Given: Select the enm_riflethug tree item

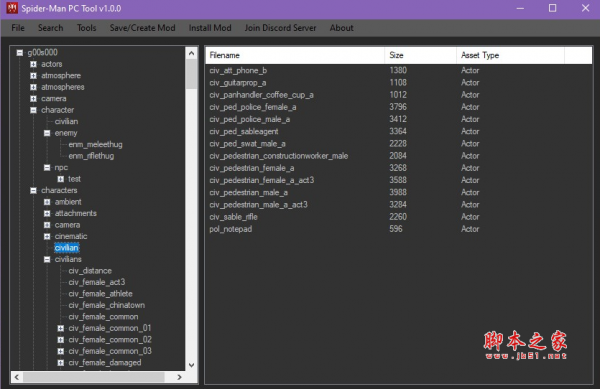Looking at the screenshot, I should coord(91,156).
